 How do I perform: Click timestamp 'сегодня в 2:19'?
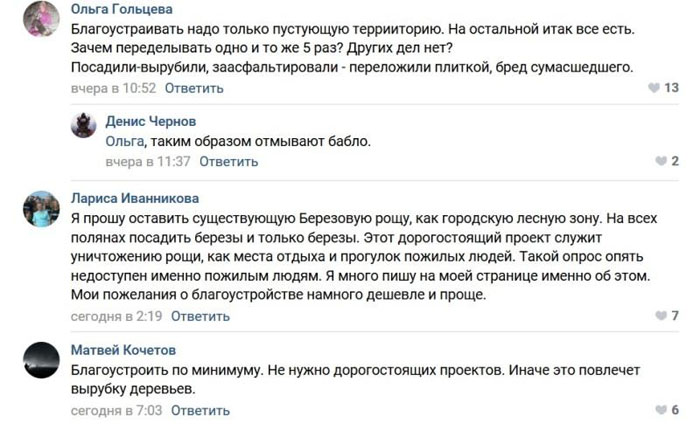tap(117, 316)
